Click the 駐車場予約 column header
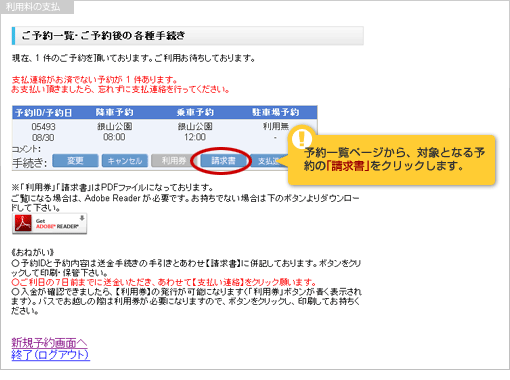The height and width of the screenshot is (380, 510). (x=275, y=112)
